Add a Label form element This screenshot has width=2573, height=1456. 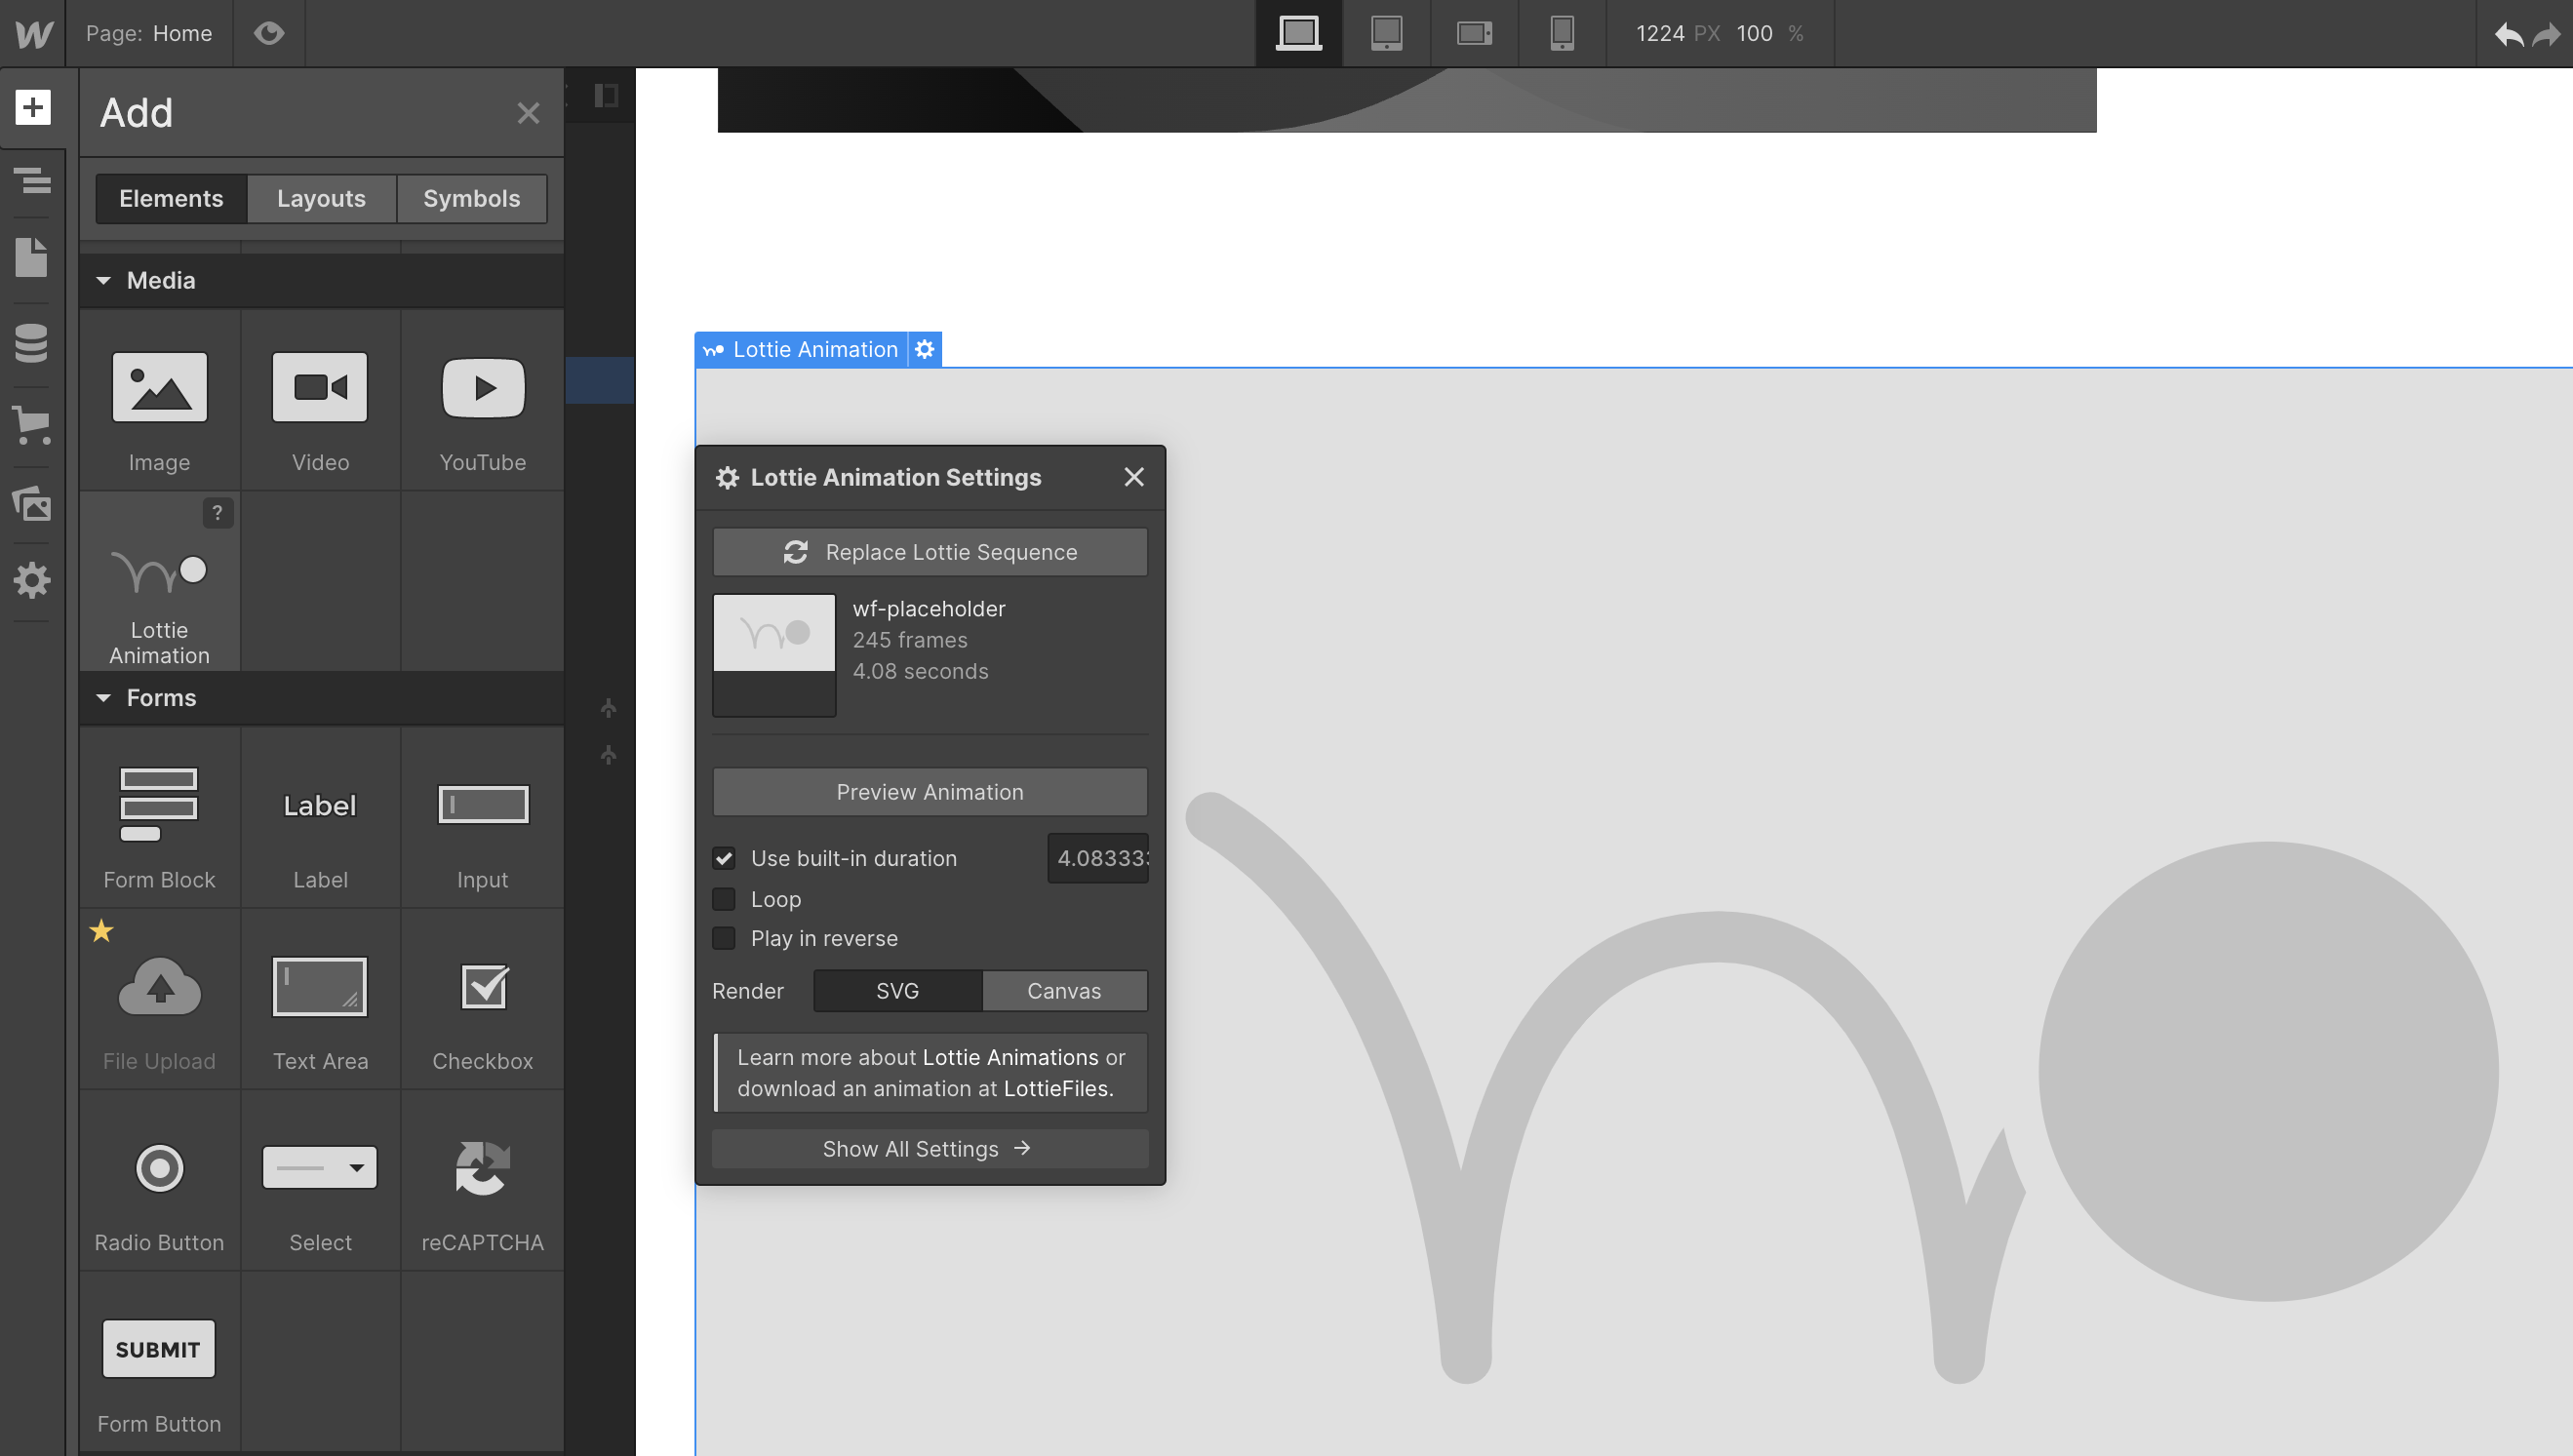321,818
